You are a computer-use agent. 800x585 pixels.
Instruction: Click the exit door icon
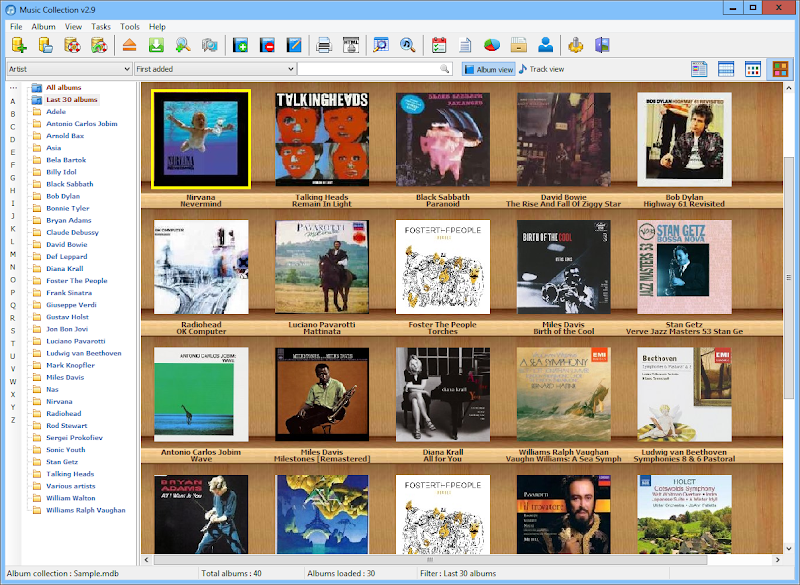click(603, 45)
